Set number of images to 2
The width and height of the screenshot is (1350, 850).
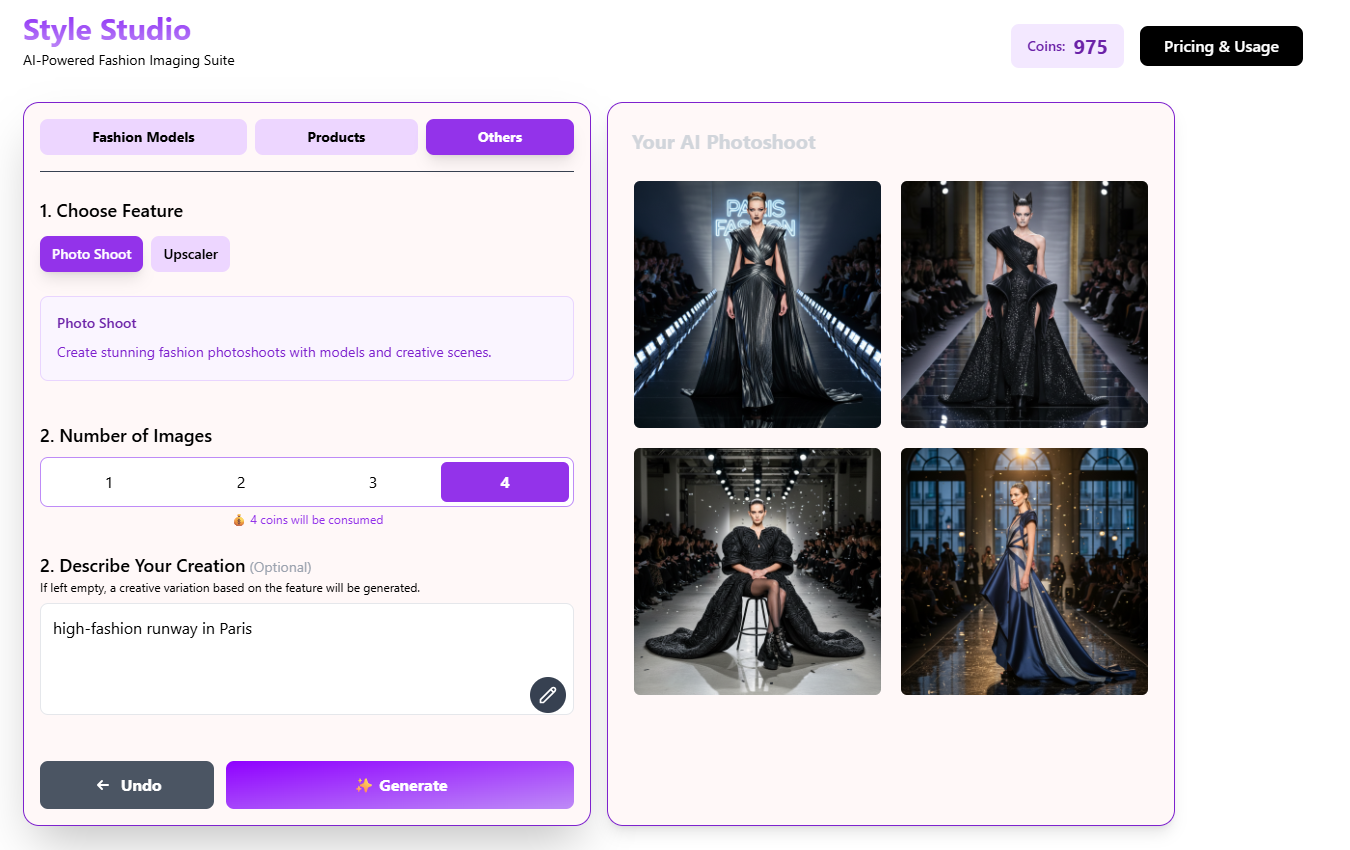[x=241, y=482]
